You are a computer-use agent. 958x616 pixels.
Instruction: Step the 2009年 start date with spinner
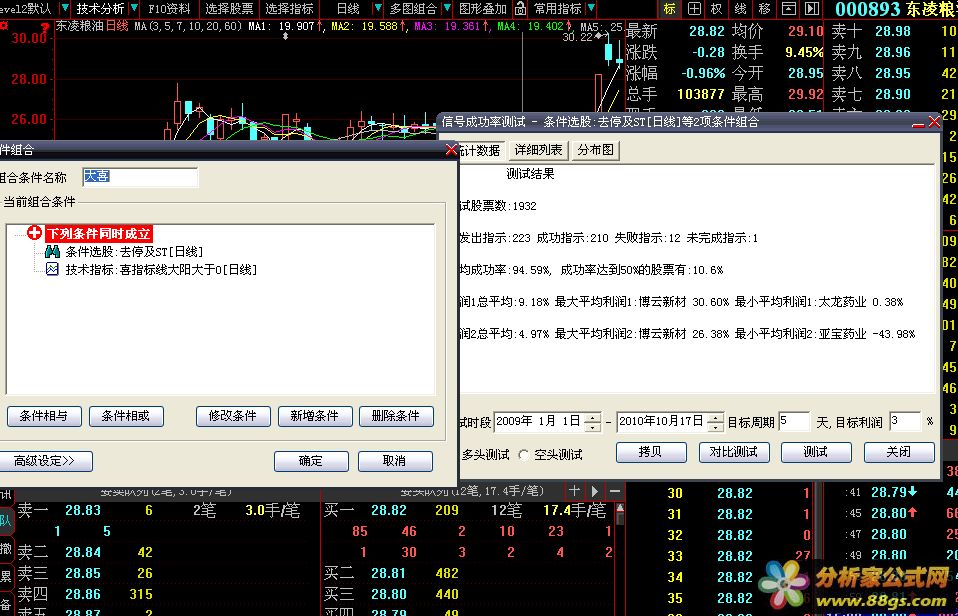click(x=592, y=422)
